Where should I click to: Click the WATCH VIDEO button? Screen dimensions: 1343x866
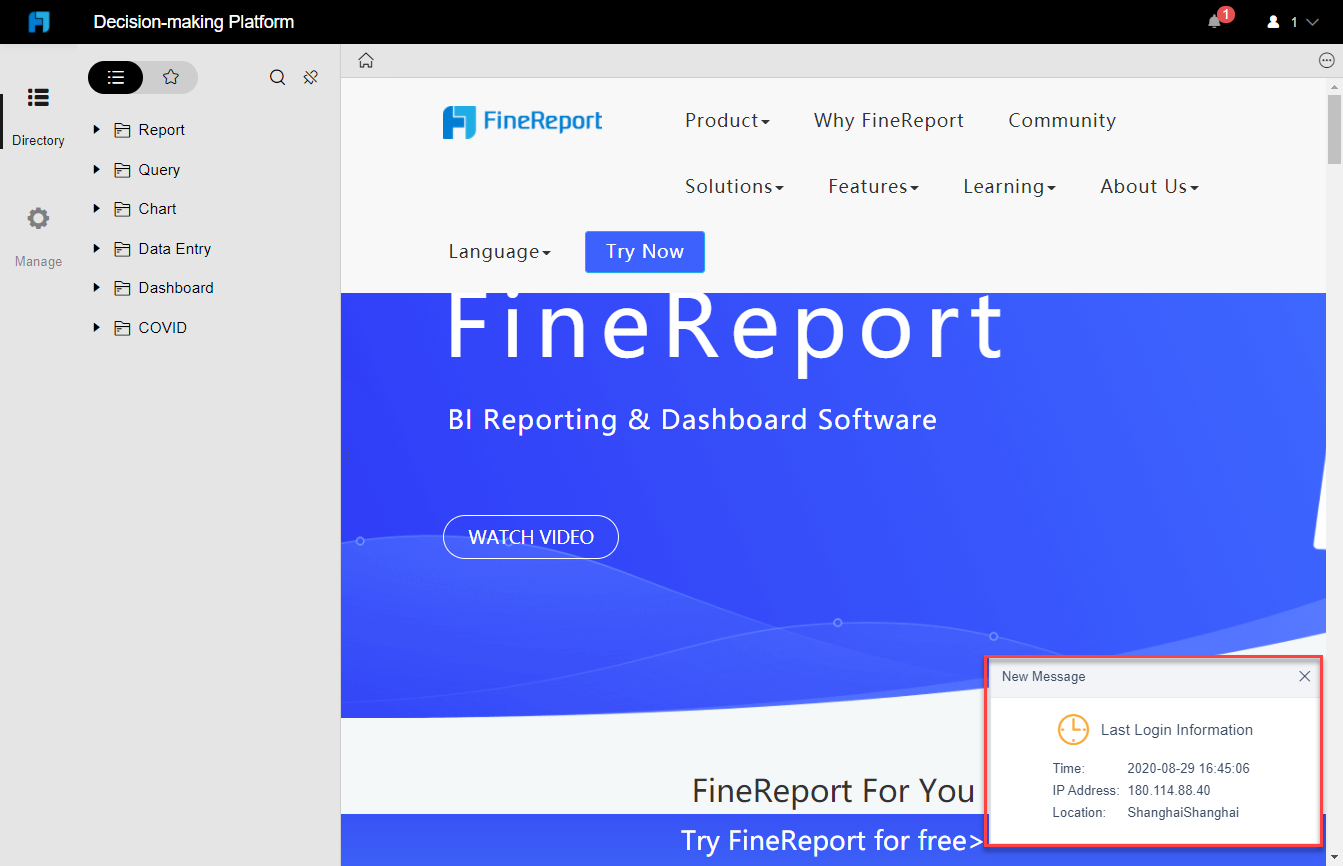click(x=530, y=537)
